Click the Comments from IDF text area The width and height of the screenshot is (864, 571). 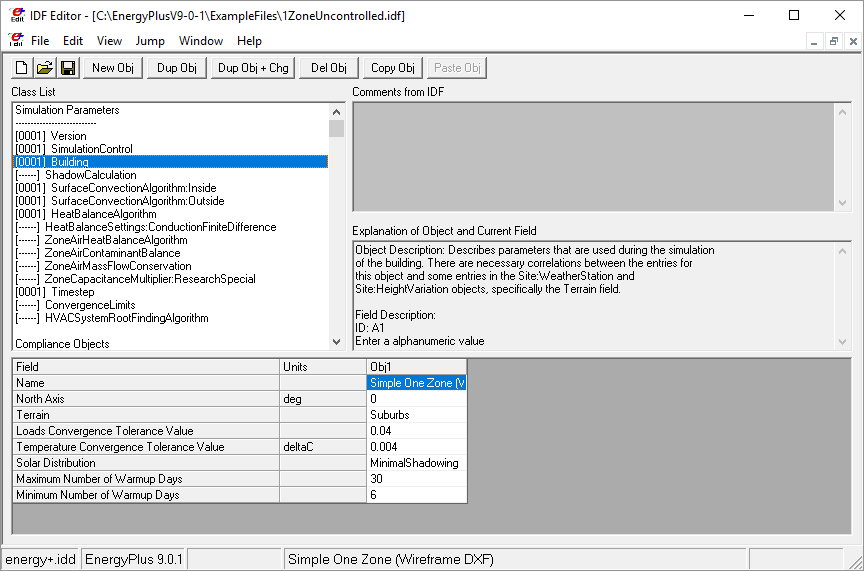point(594,157)
